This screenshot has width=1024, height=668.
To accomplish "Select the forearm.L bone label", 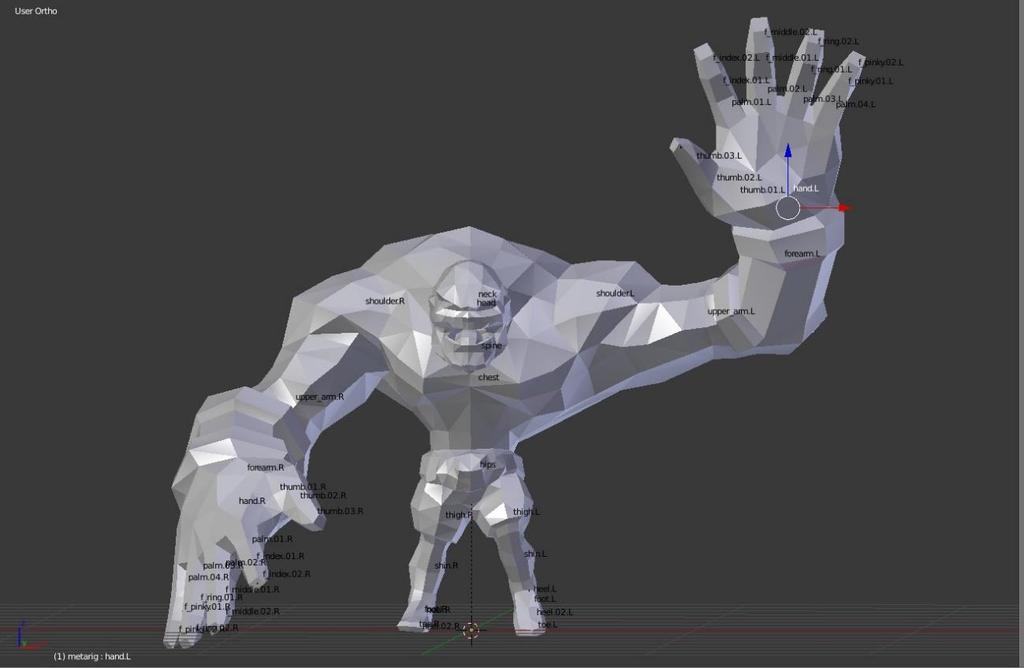I will point(802,253).
